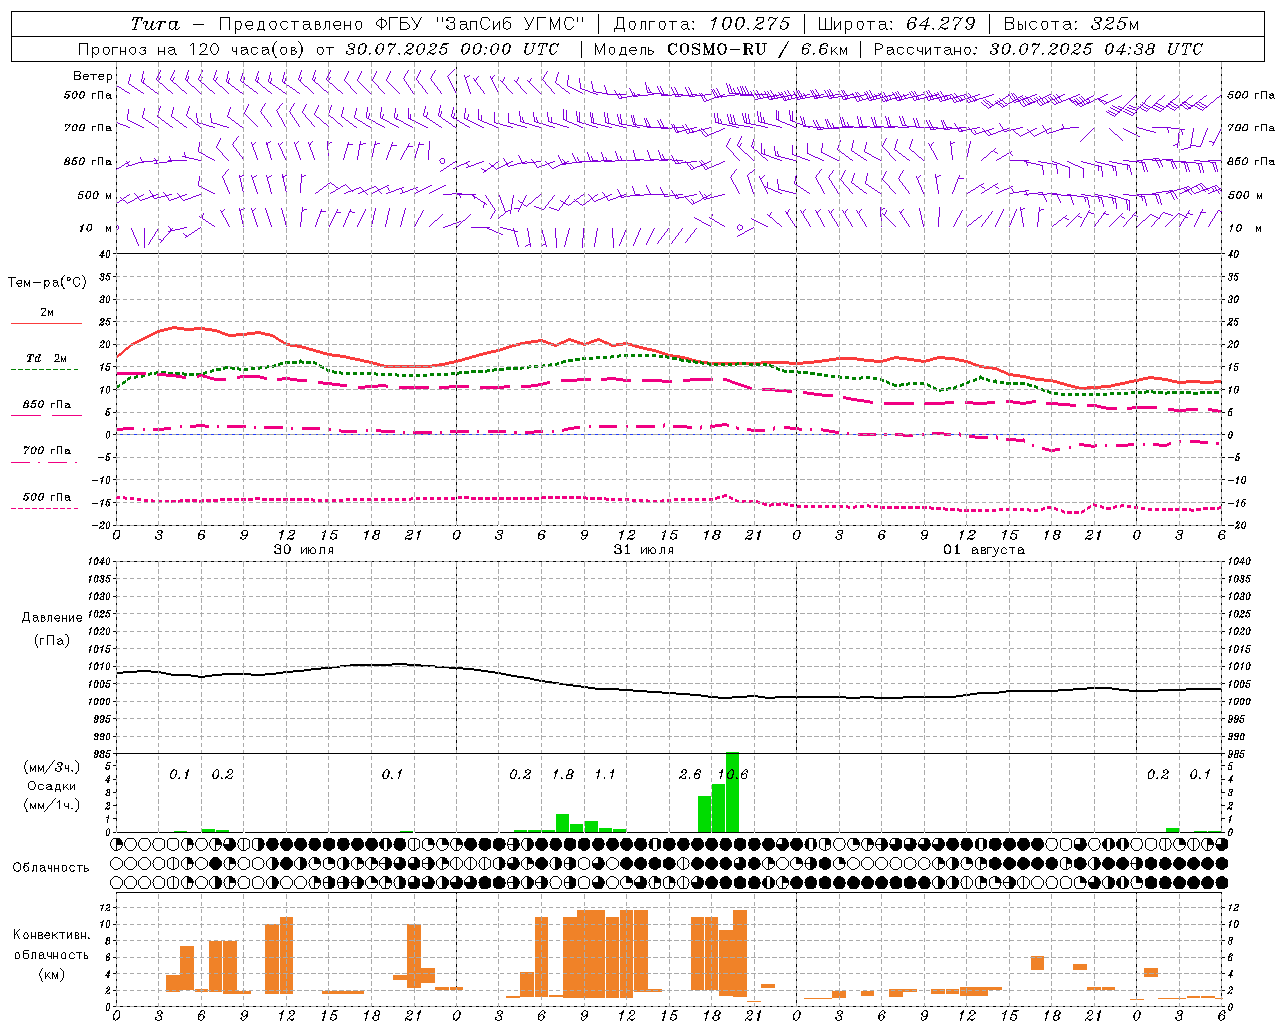1280x1024 pixels.
Task: Click the date label "30 июля"
Action: (304, 550)
